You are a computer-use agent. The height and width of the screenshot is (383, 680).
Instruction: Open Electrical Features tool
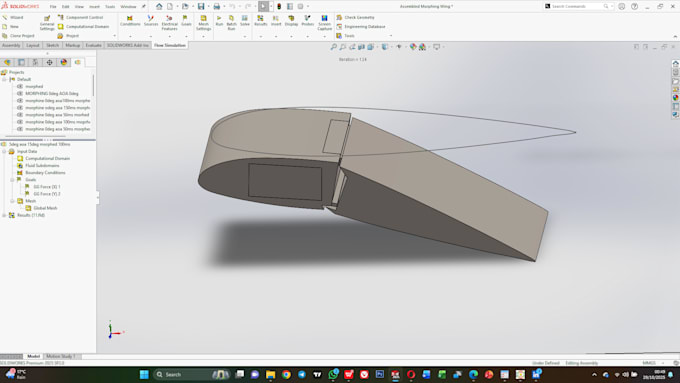point(169,22)
